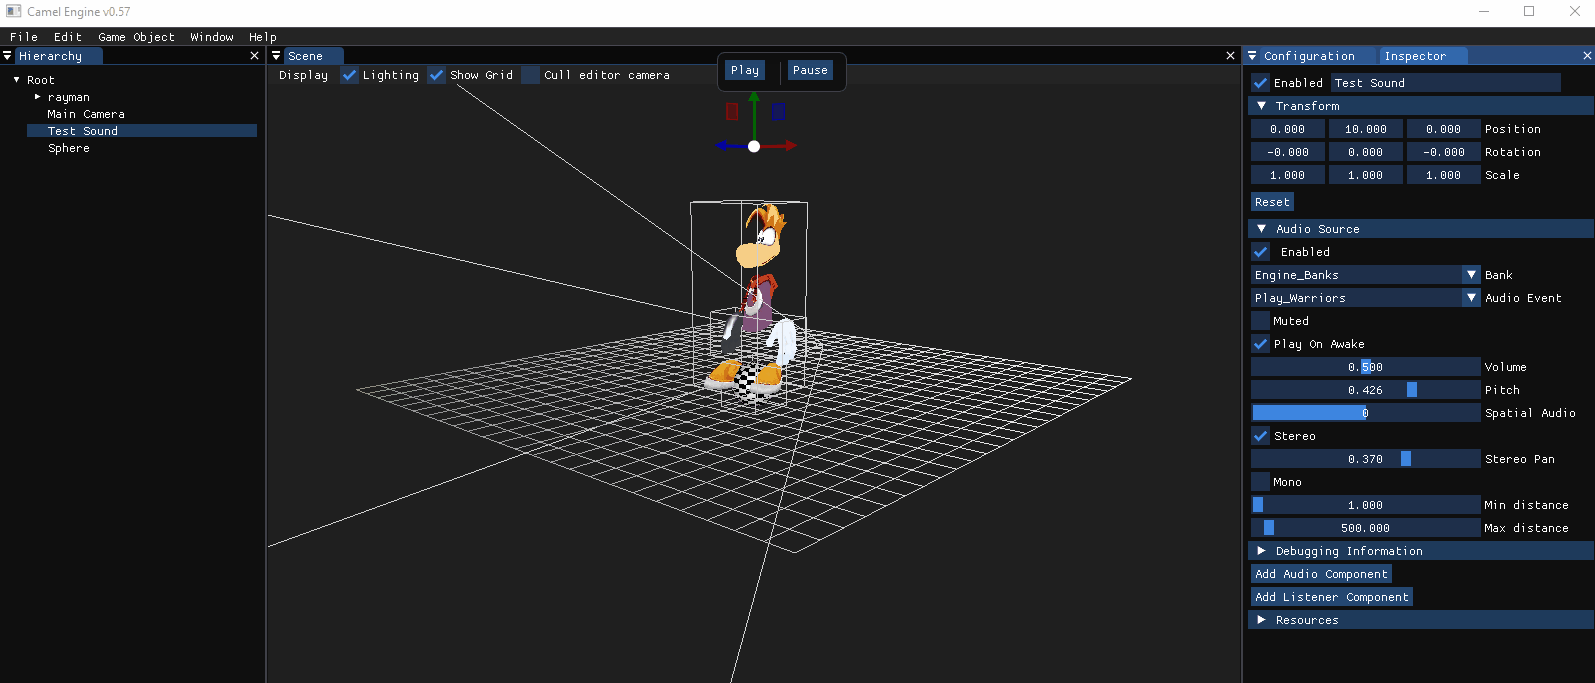Click the white gizmo center handle
The width and height of the screenshot is (1595, 683).
[x=754, y=146]
